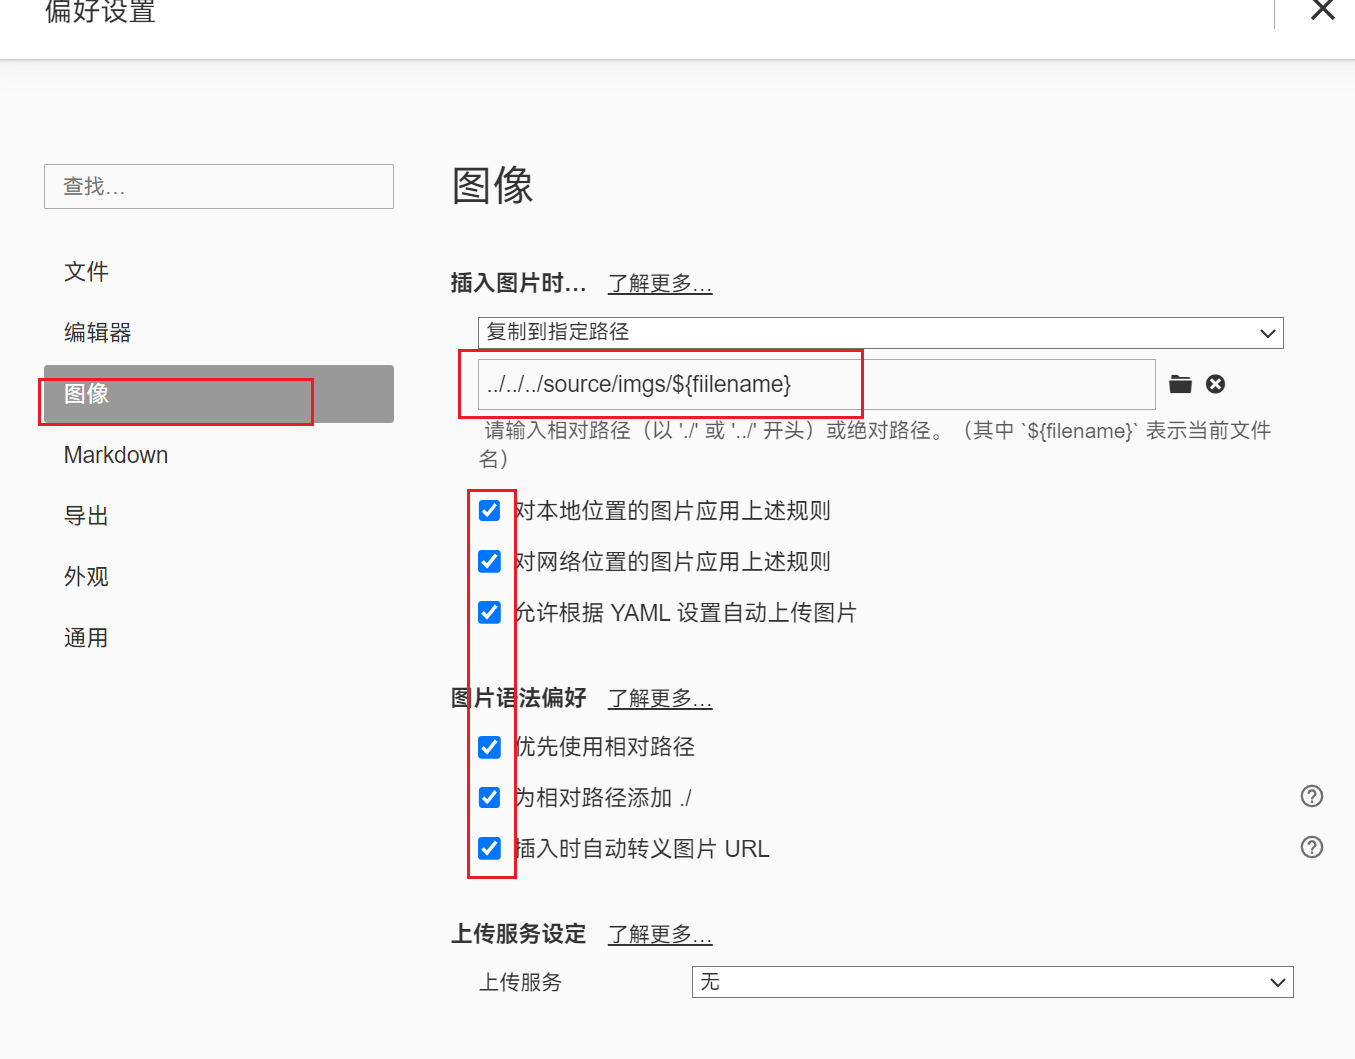Clear the image path with the X icon
Viewport: 1355px width, 1059px height.
(1215, 384)
